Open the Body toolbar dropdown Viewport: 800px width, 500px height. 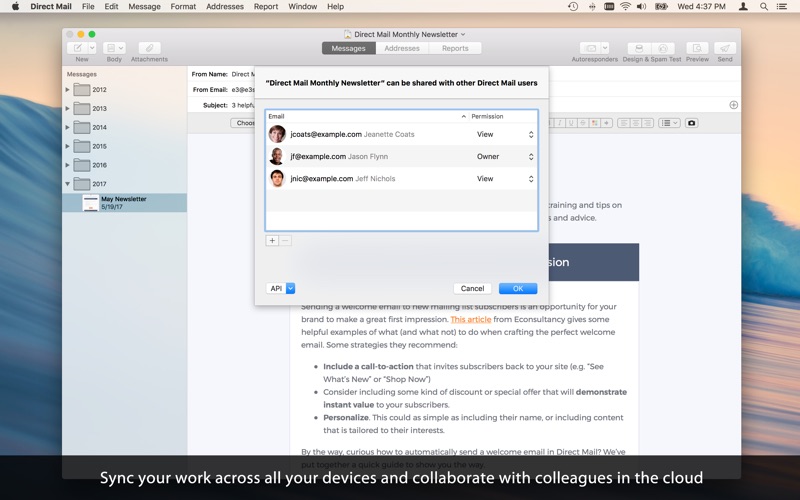click(114, 48)
